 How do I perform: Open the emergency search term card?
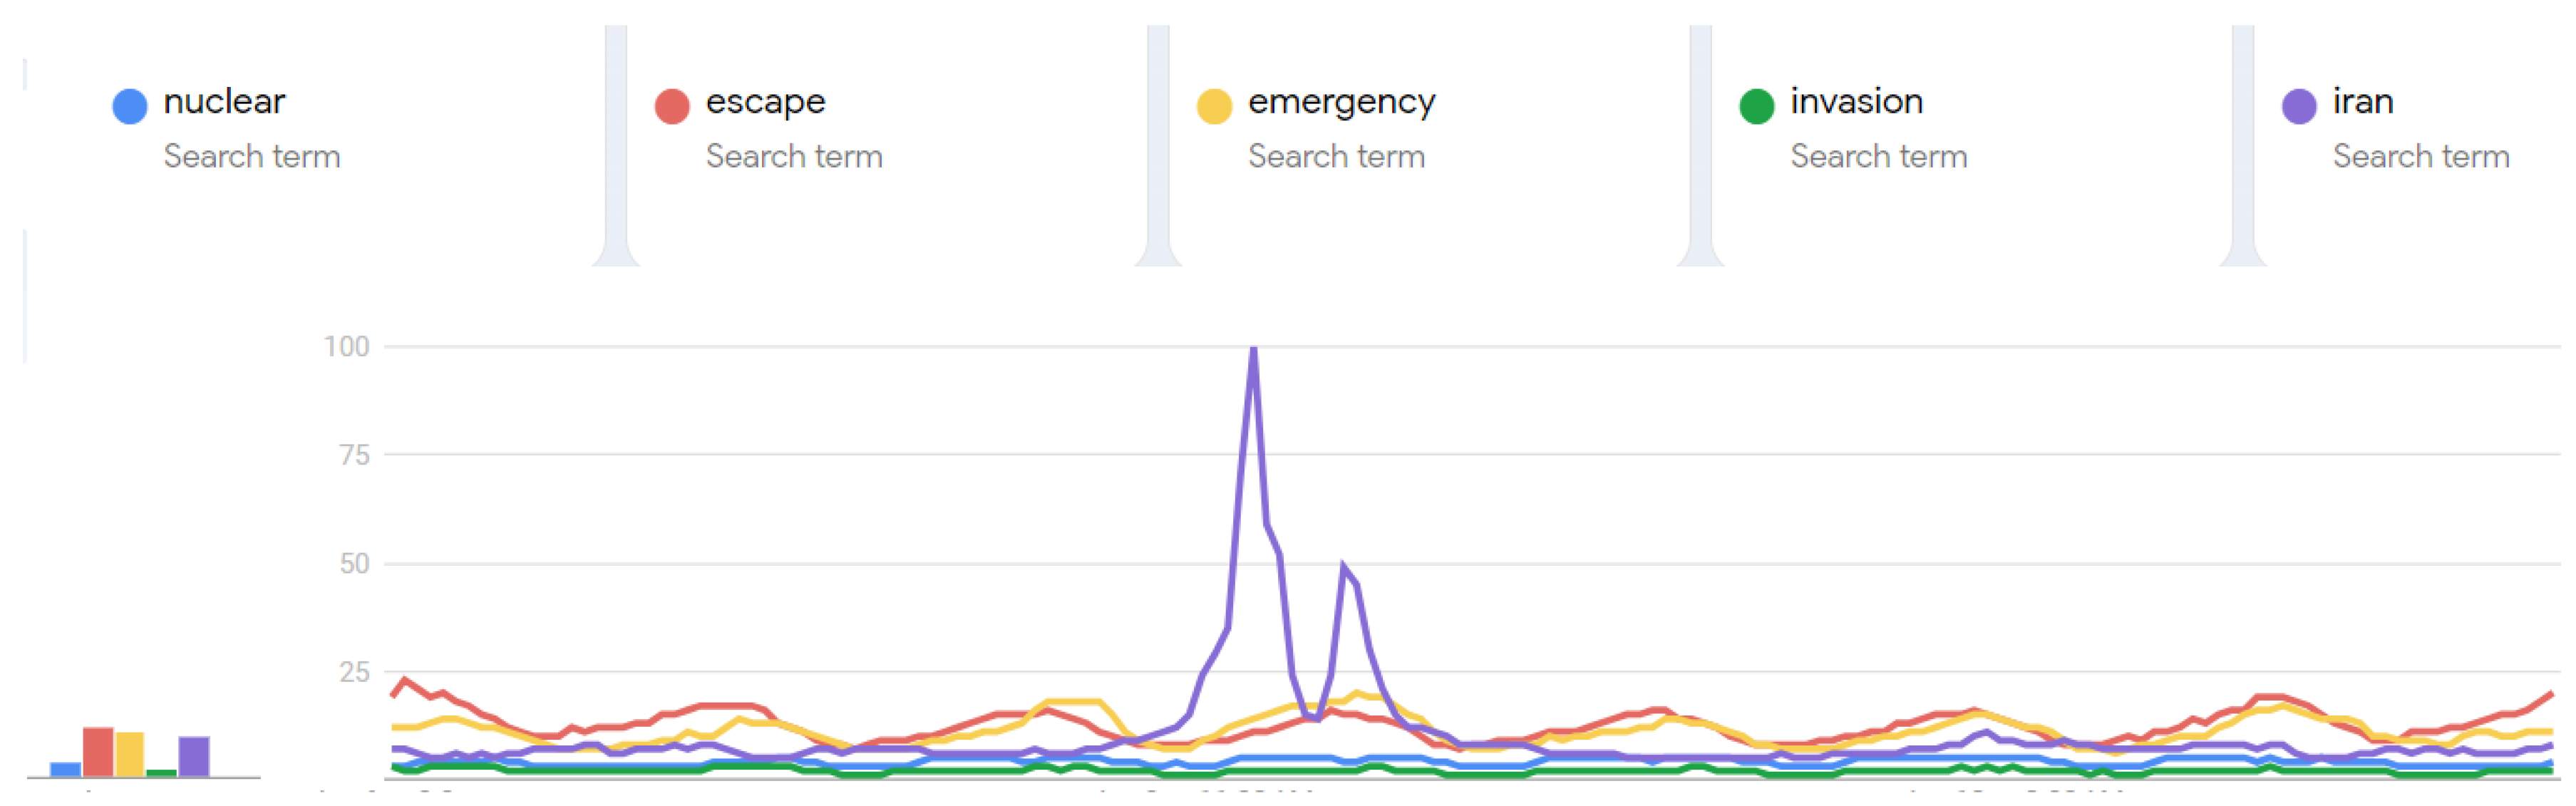click(1341, 102)
